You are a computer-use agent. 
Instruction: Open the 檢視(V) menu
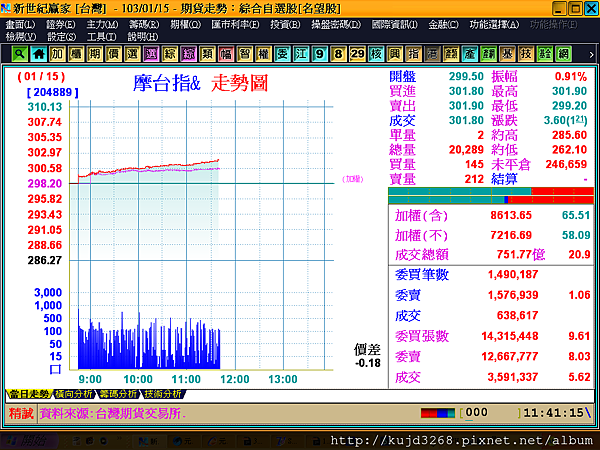pyautogui.click(x=21, y=37)
